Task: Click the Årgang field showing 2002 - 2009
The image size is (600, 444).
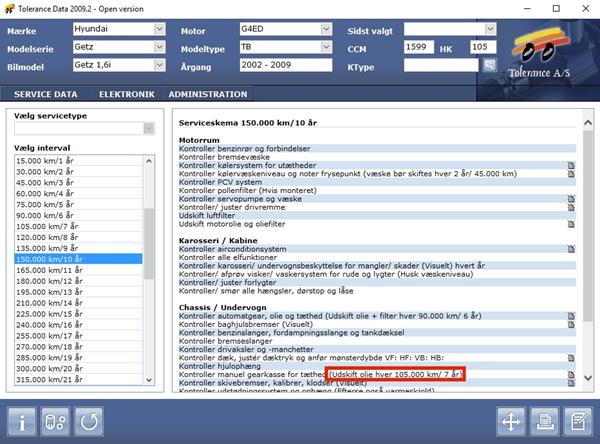Action: (x=280, y=65)
